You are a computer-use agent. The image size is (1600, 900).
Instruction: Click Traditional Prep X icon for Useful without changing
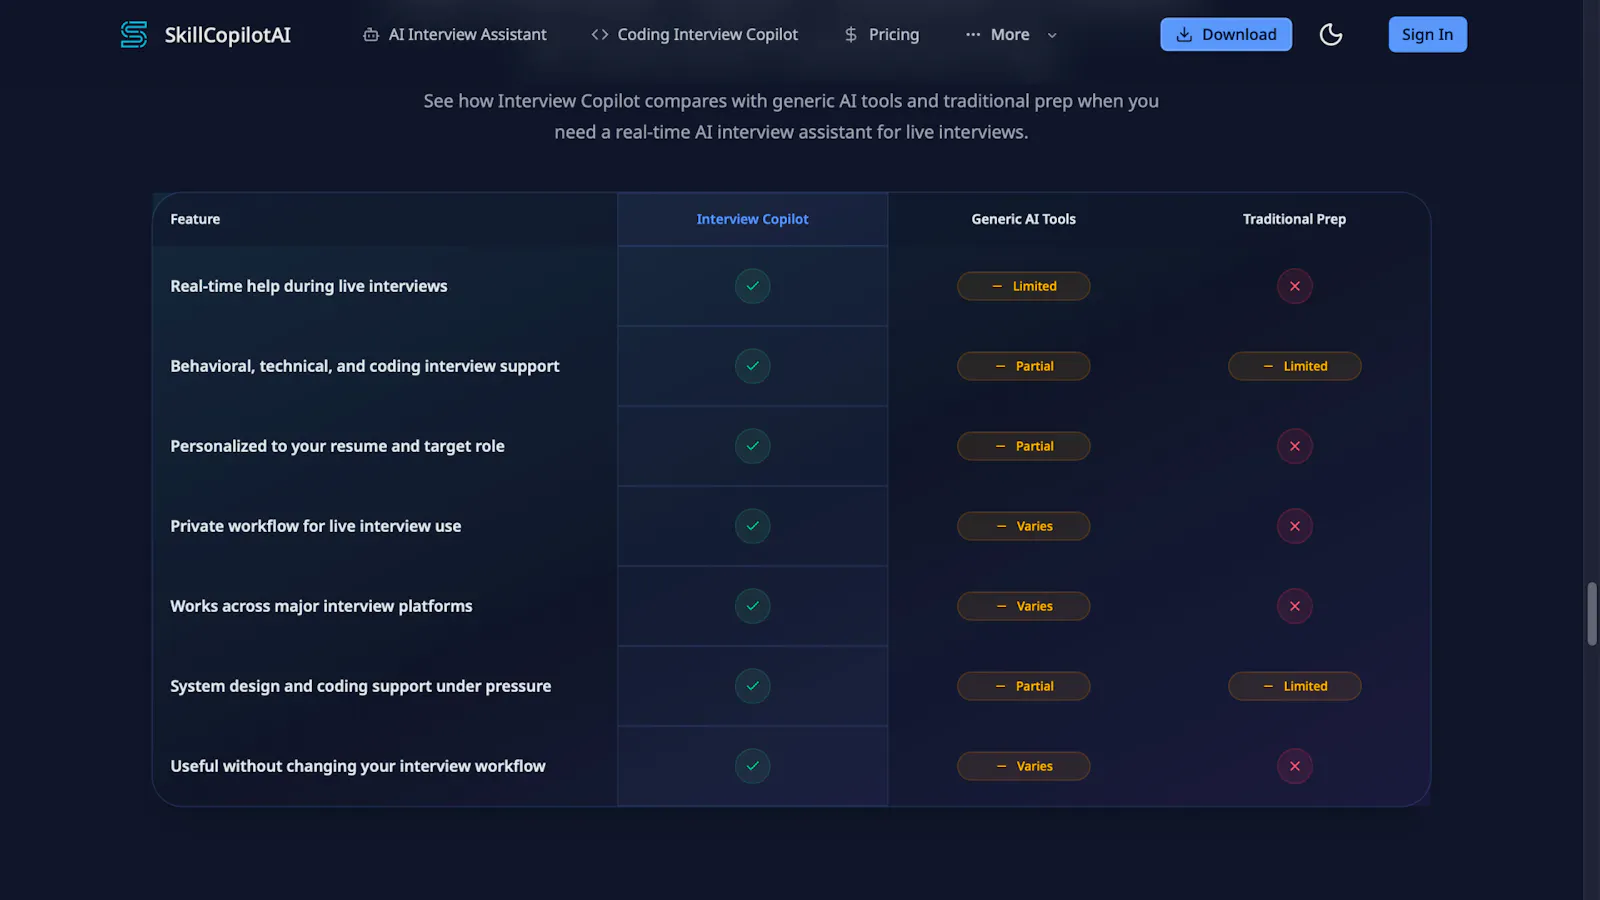1295,766
